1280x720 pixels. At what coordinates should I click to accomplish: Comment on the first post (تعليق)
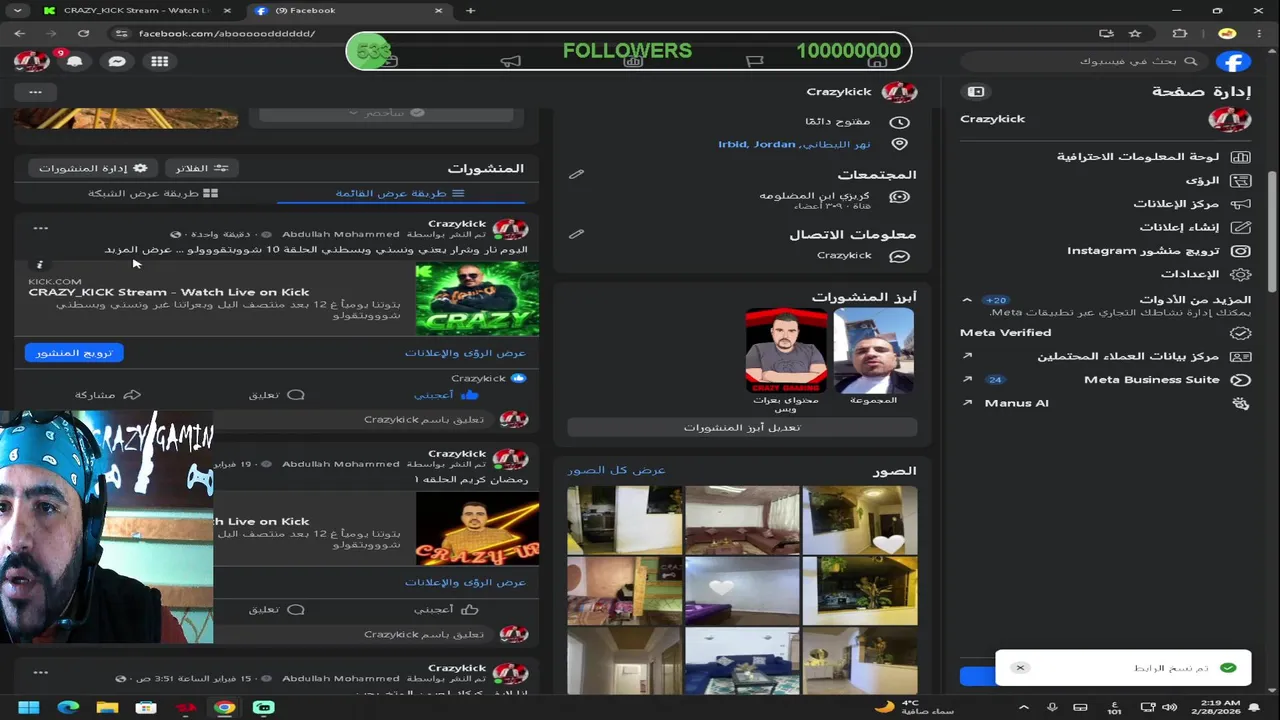pos(277,395)
